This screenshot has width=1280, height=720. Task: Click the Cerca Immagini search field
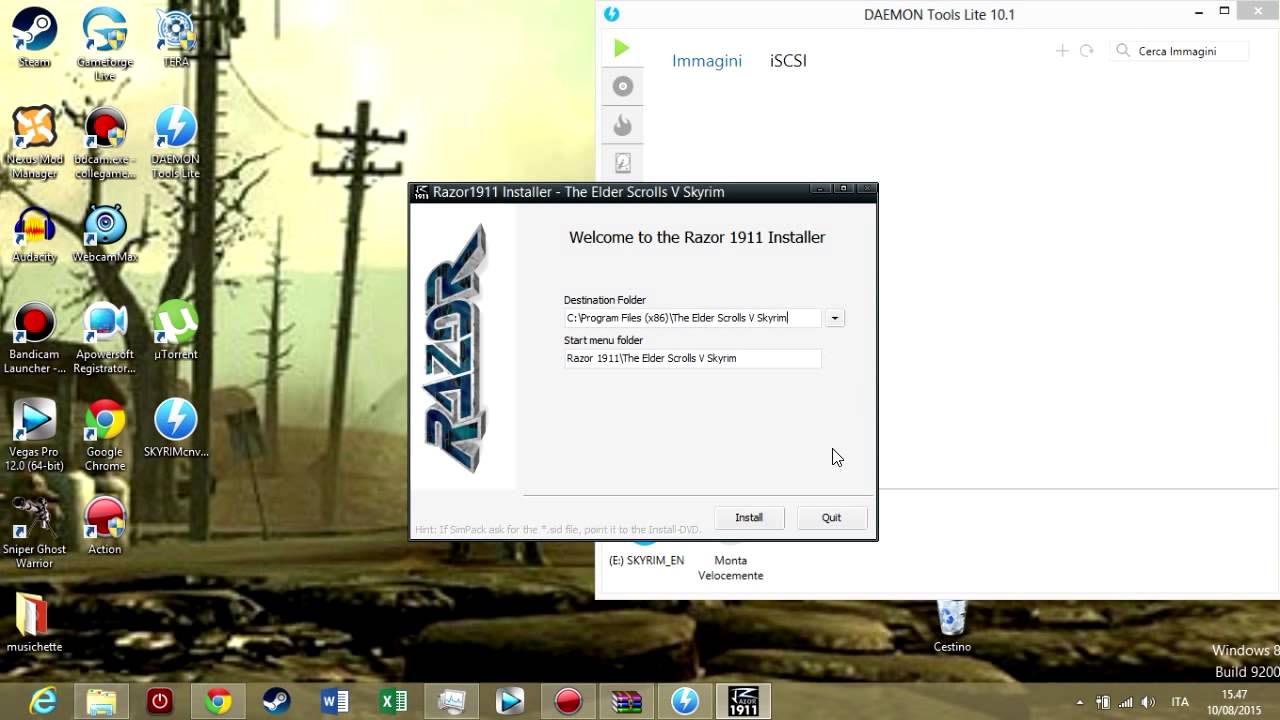[1180, 51]
